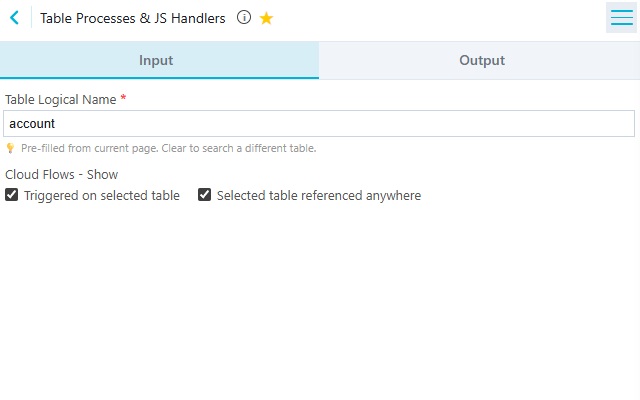Click the 'Triggered on selected table' label text

pos(102,196)
